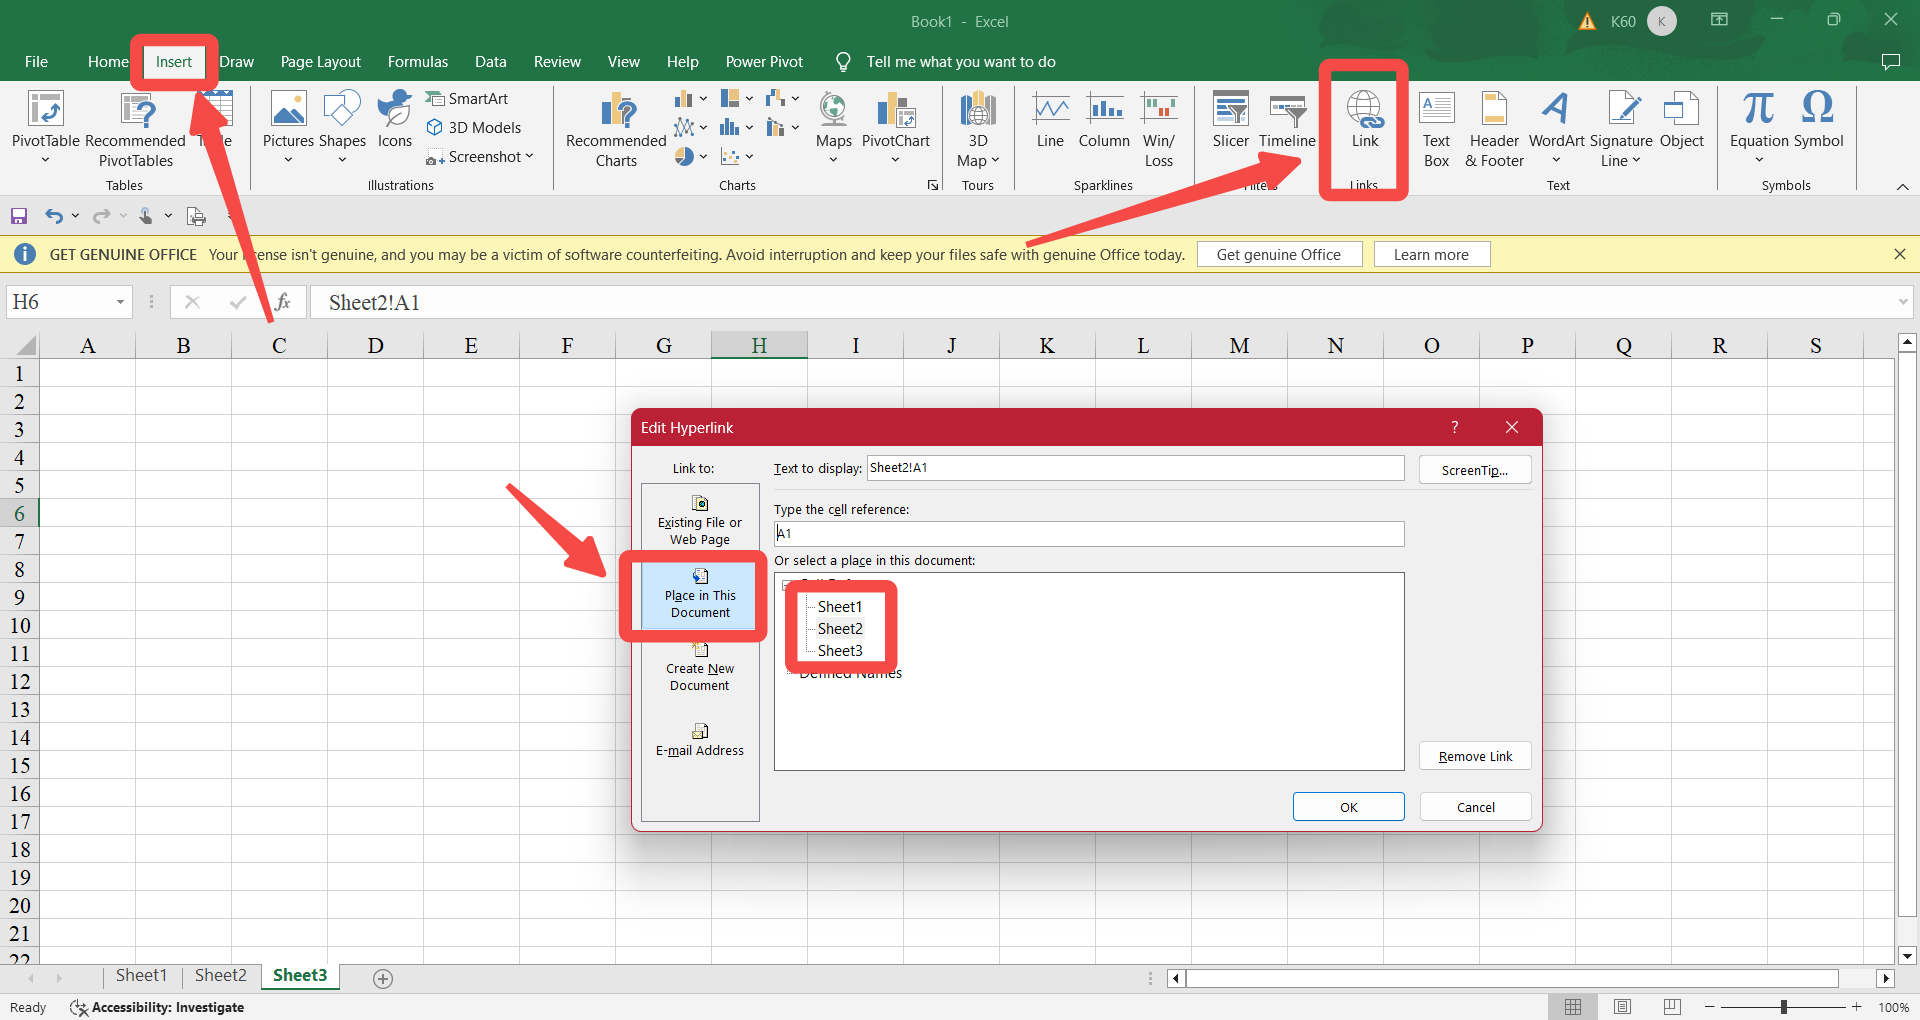Expand the Name Box dropdown
Screen dimensions: 1920x1020
point(120,302)
